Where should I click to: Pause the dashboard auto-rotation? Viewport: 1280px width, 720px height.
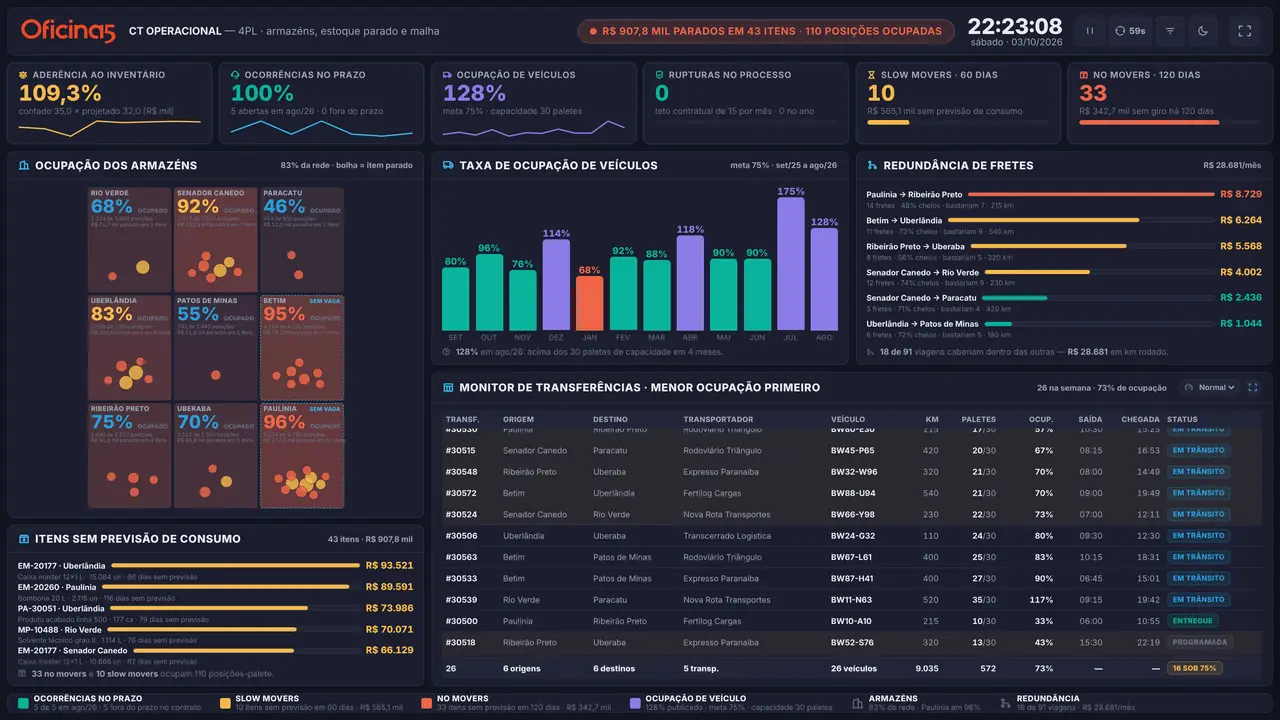click(1090, 31)
